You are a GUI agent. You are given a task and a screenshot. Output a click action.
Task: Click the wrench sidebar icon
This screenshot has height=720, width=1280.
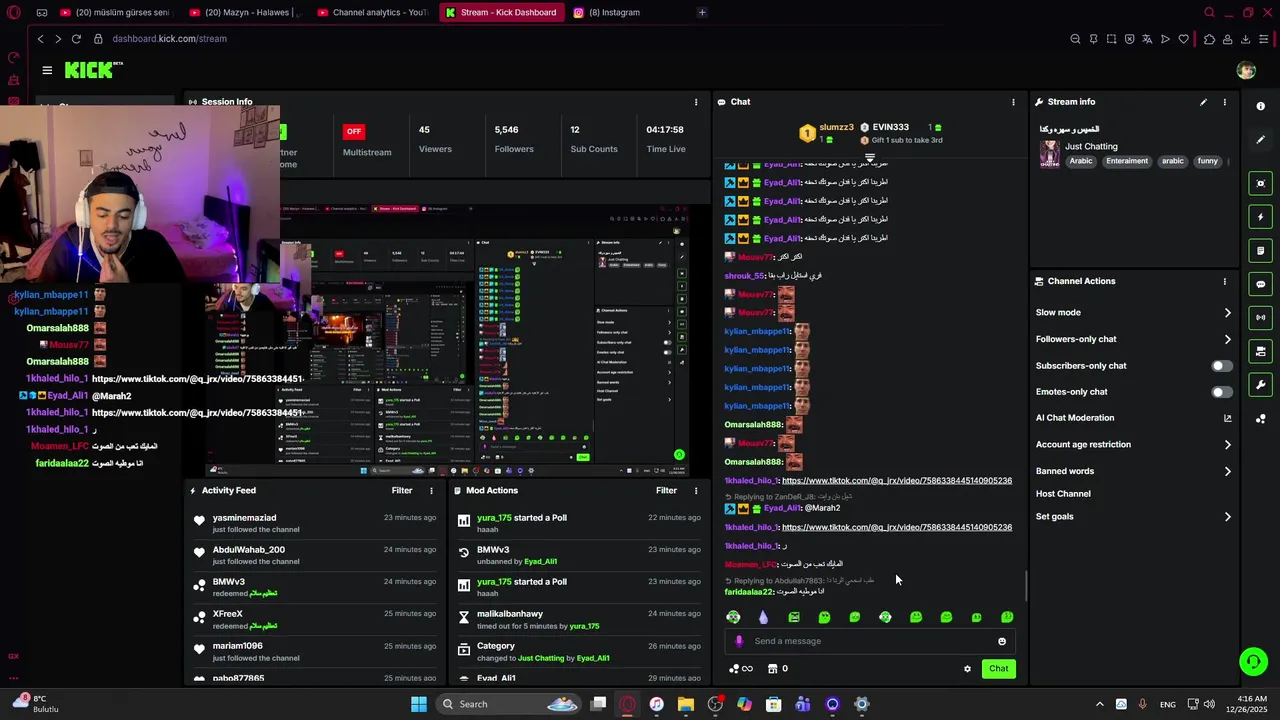[1261, 385]
